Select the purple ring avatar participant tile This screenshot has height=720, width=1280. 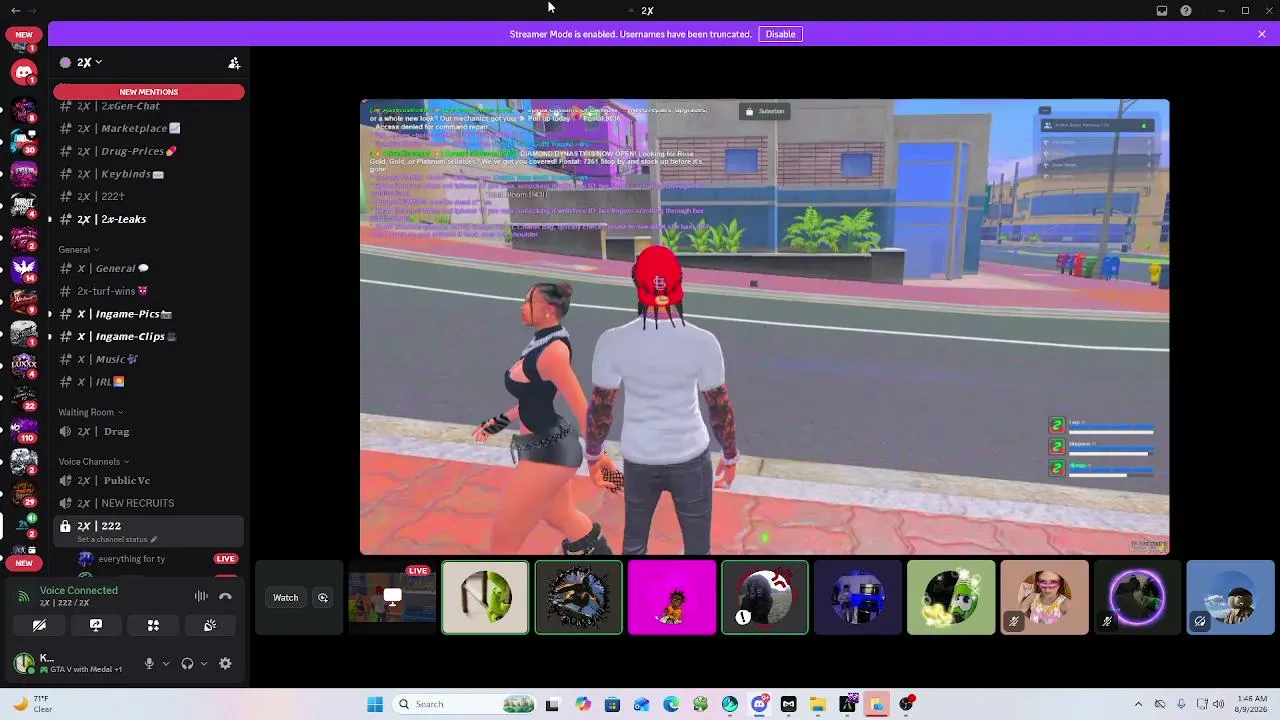(1137, 598)
